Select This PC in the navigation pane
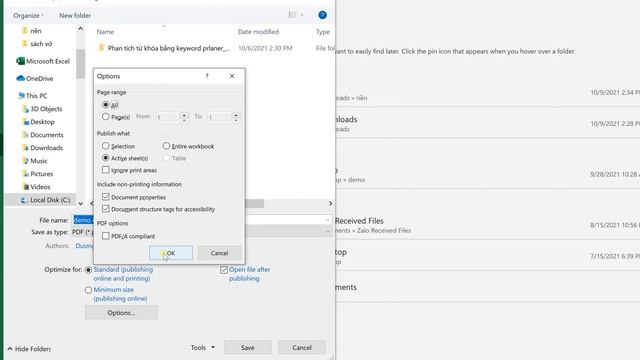Viewport: 640px width, 360px height. (x=32, y=96)
